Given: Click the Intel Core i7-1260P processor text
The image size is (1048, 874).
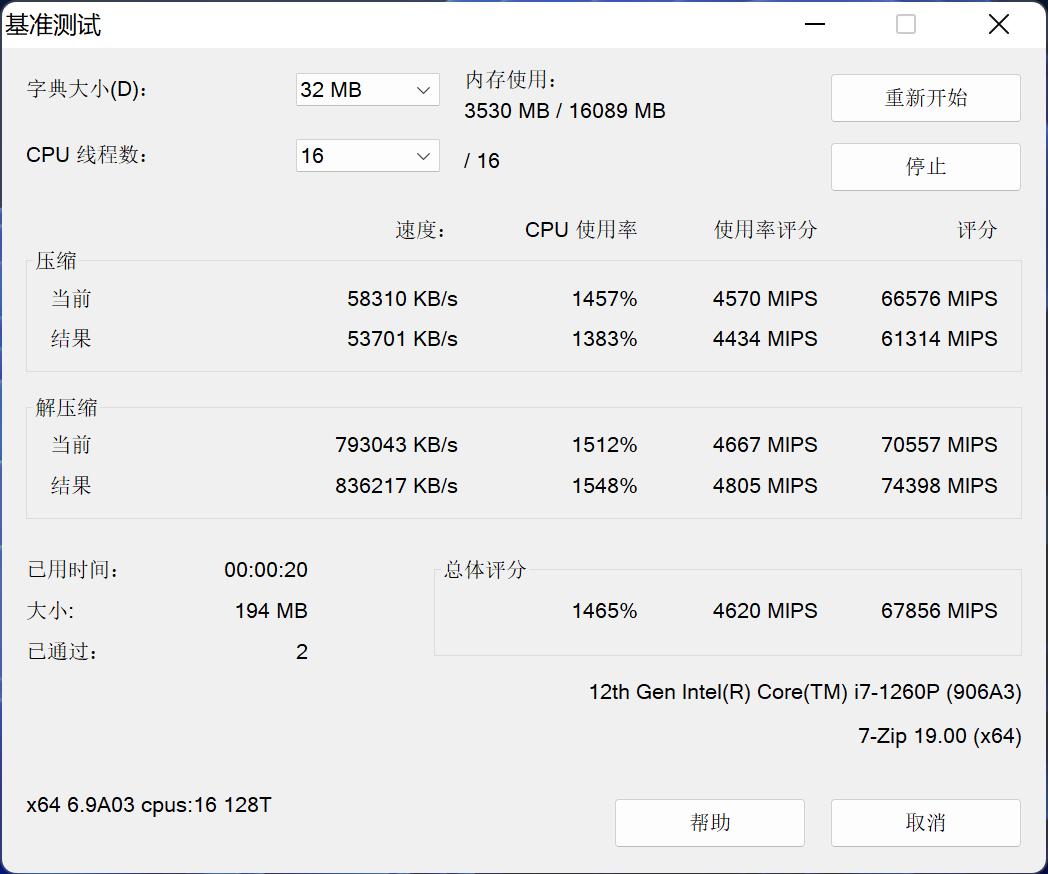Looking at the screenshot, I should [804, 692].
